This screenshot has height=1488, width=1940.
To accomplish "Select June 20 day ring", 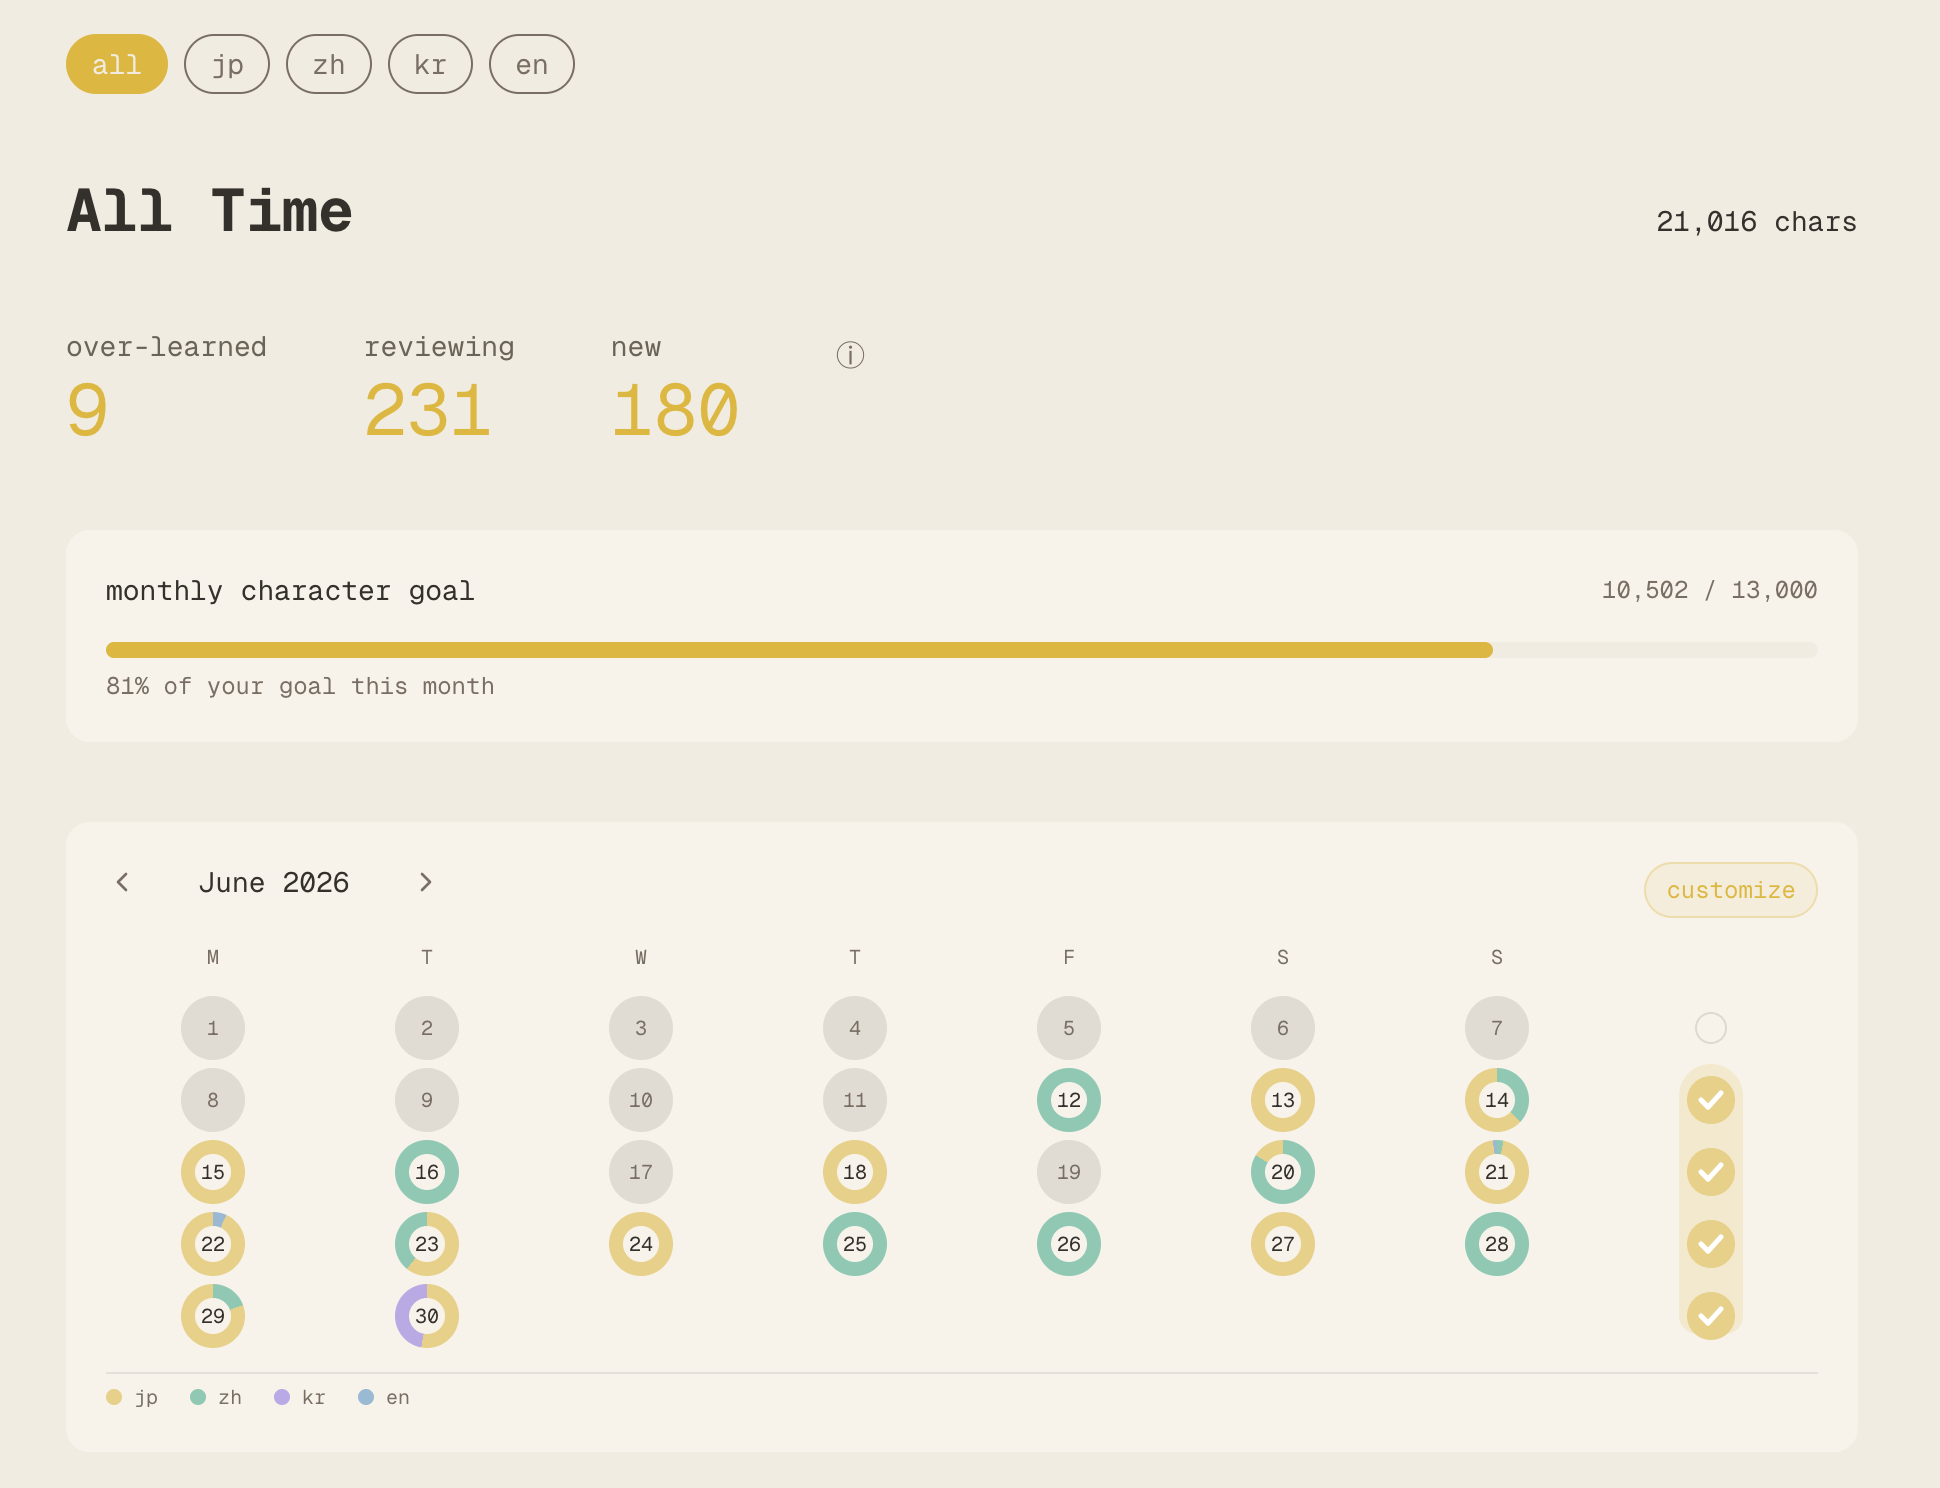I will 1283,1172.
